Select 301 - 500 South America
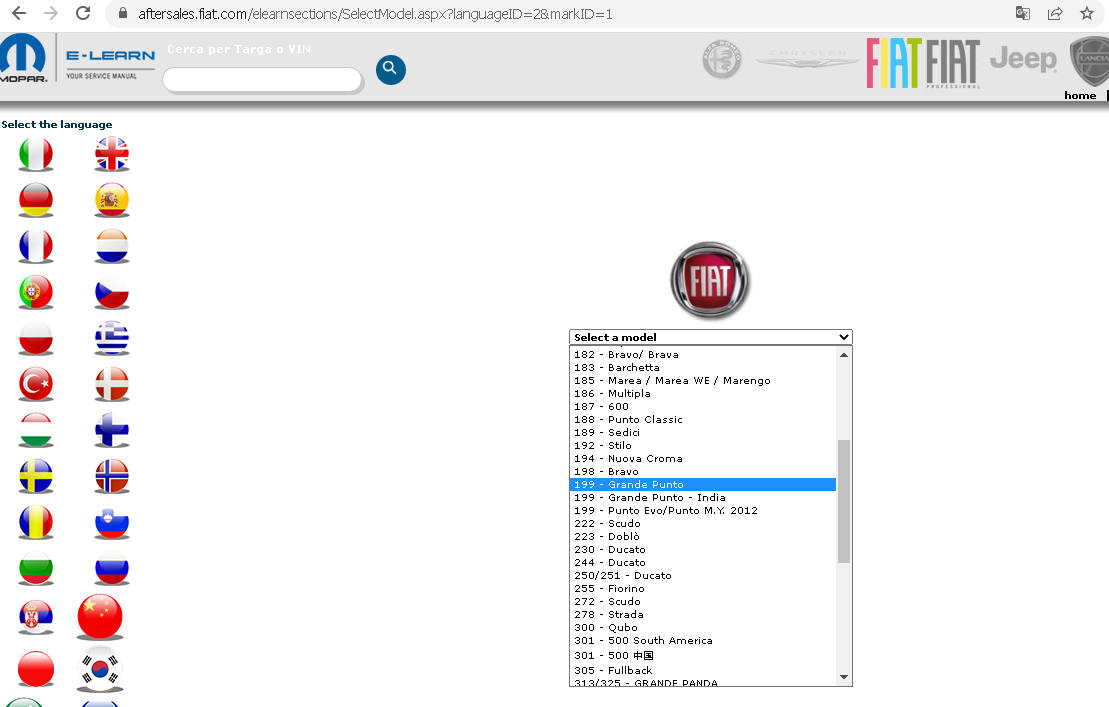Screen dimensions: 1109x707 point(703,641)
